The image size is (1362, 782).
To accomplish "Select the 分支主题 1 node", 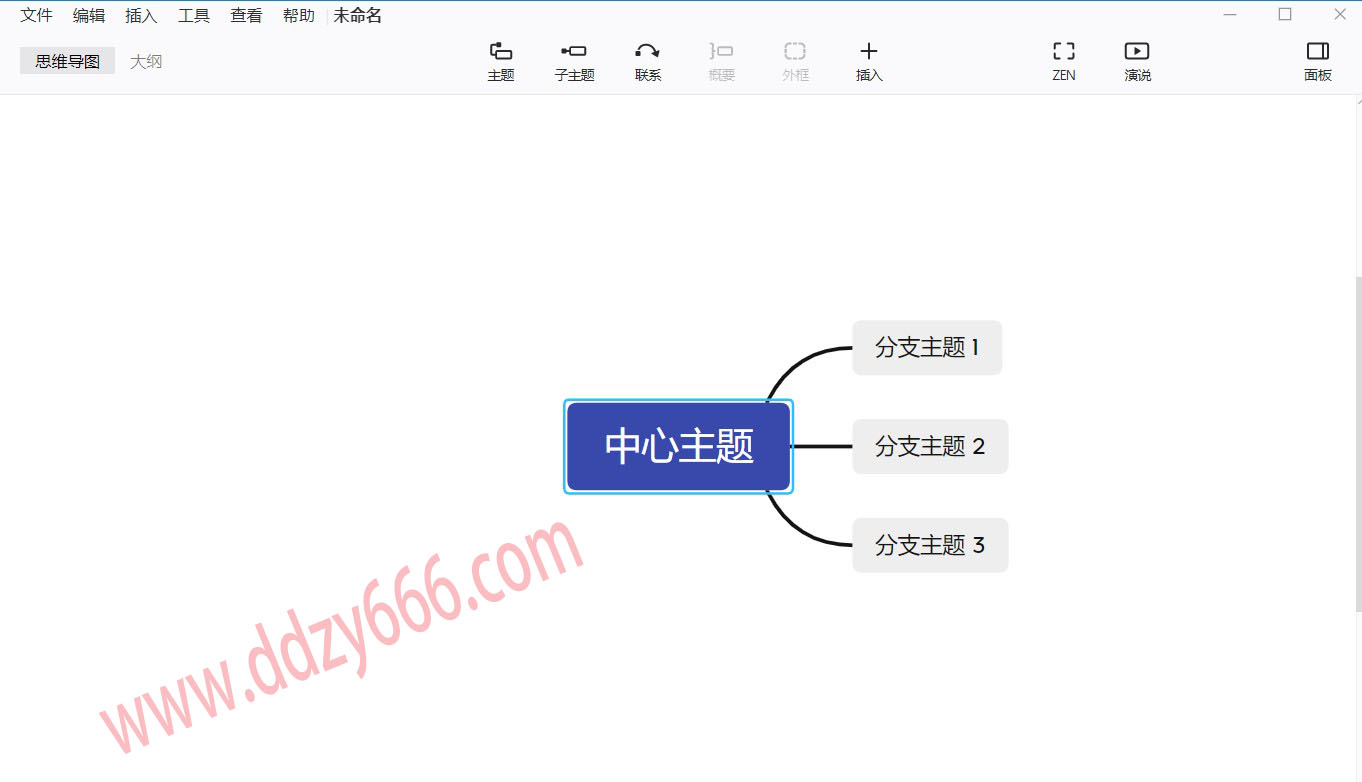I will (x=927, y=348).
